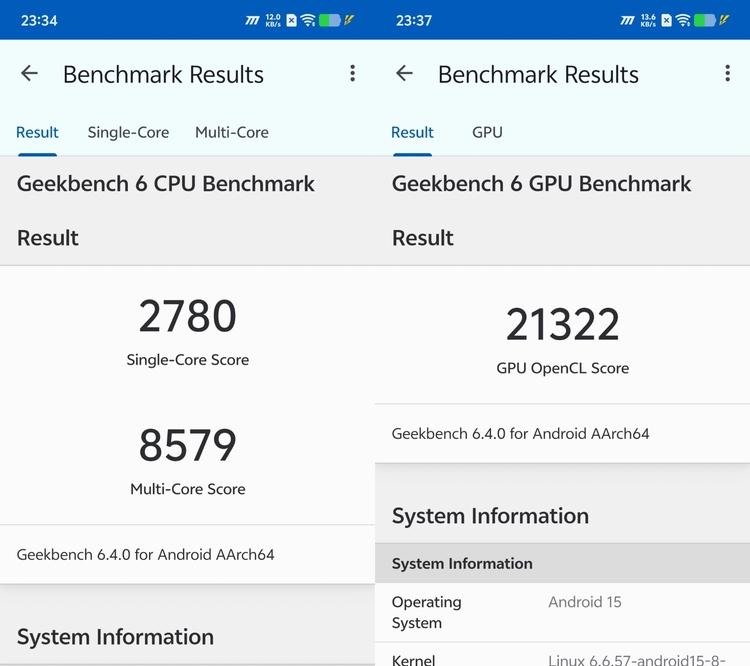Screen dimensions: 750x666
Task: Select Result tab on GPU benchmark screen
Action: point(412,133)
